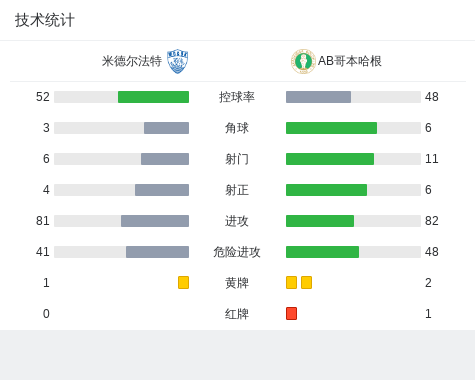Click the green 角球 bar showing 6

click(331, 128)
